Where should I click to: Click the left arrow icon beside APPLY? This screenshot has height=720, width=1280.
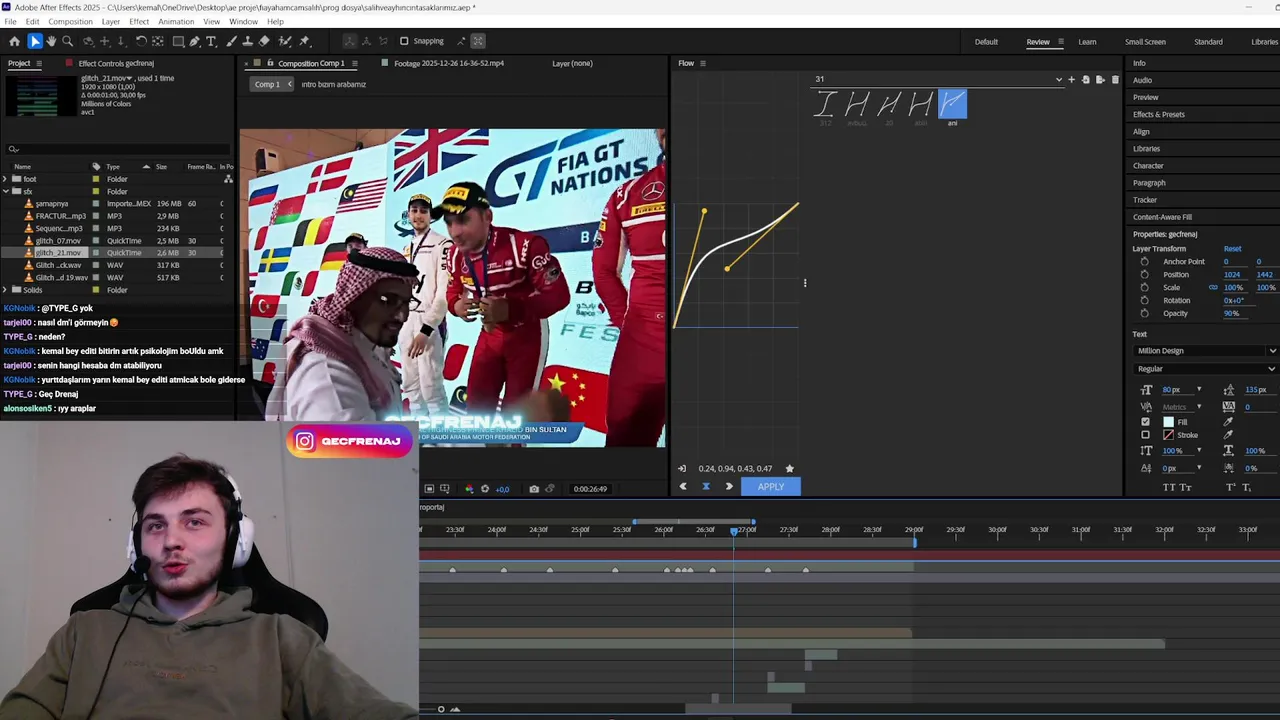[683, 486]
